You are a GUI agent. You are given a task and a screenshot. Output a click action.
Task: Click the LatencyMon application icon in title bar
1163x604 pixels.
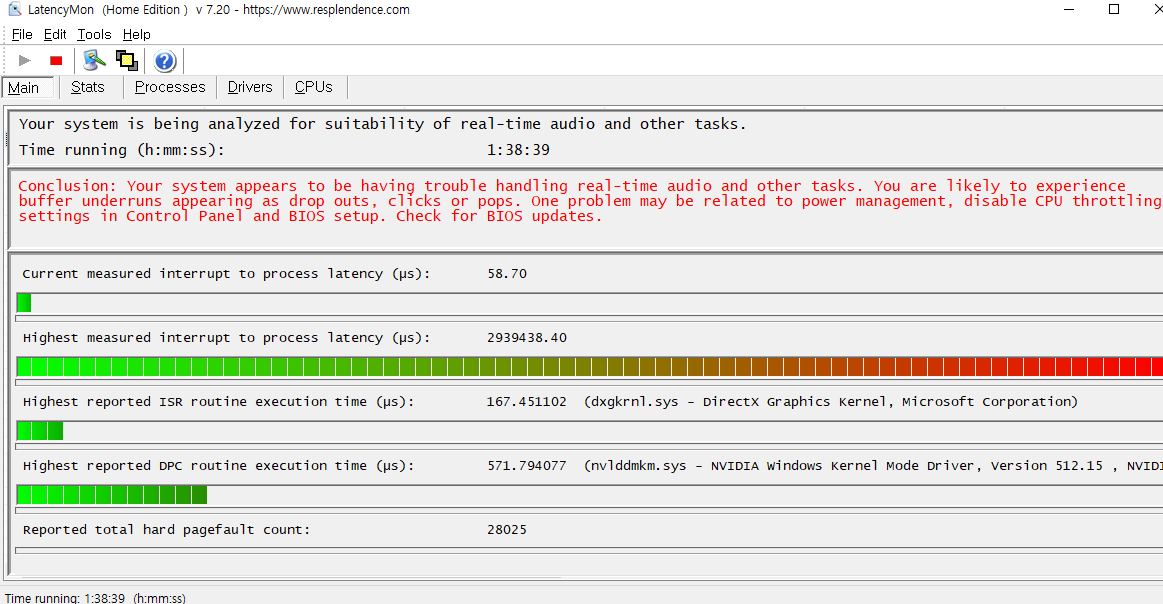click(14, 10)
